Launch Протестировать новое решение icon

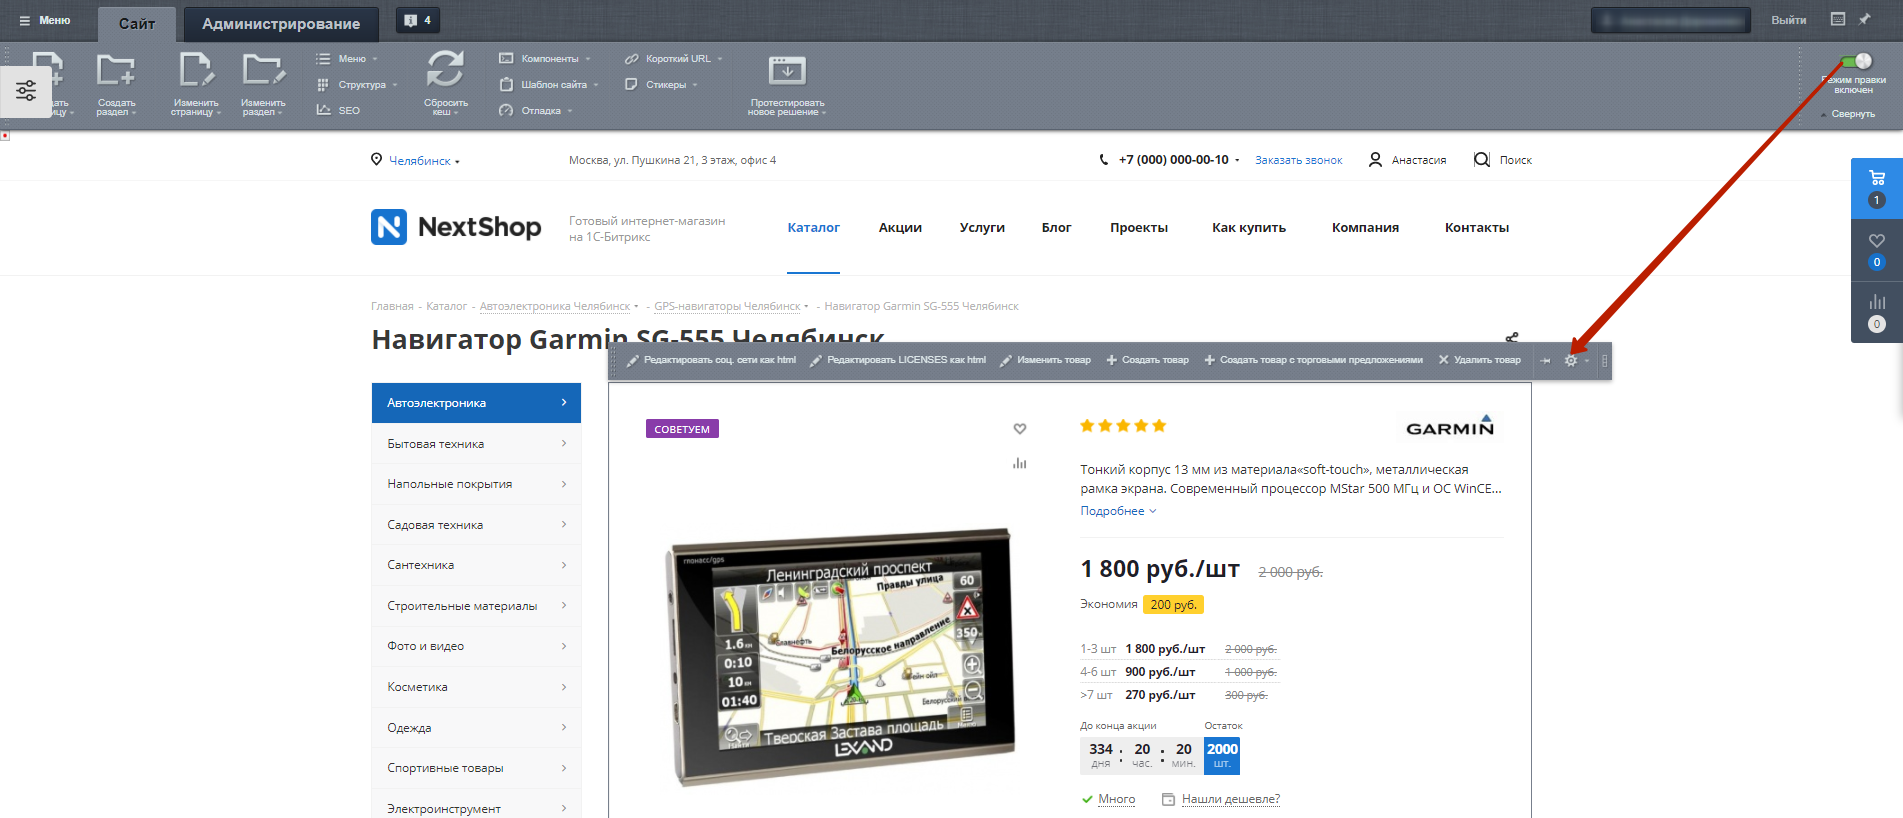click(x=787, y=71)
